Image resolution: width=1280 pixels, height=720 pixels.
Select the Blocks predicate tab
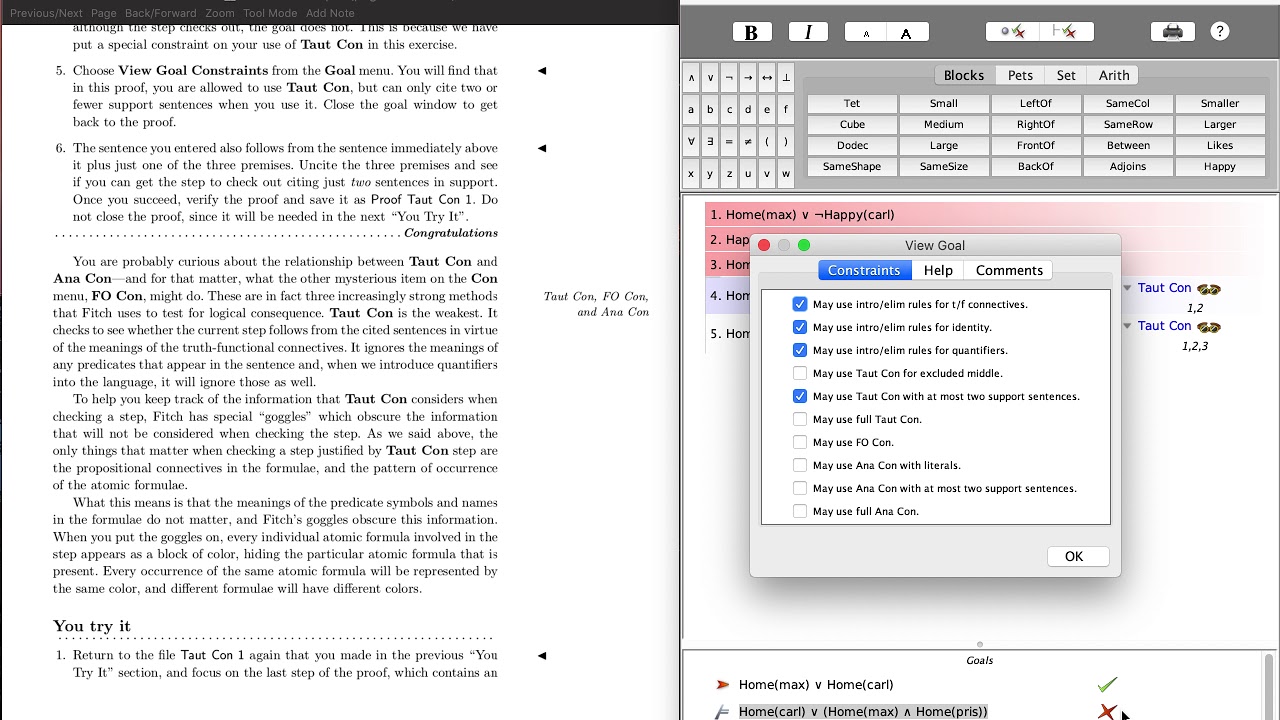click(x=964, y=75)
